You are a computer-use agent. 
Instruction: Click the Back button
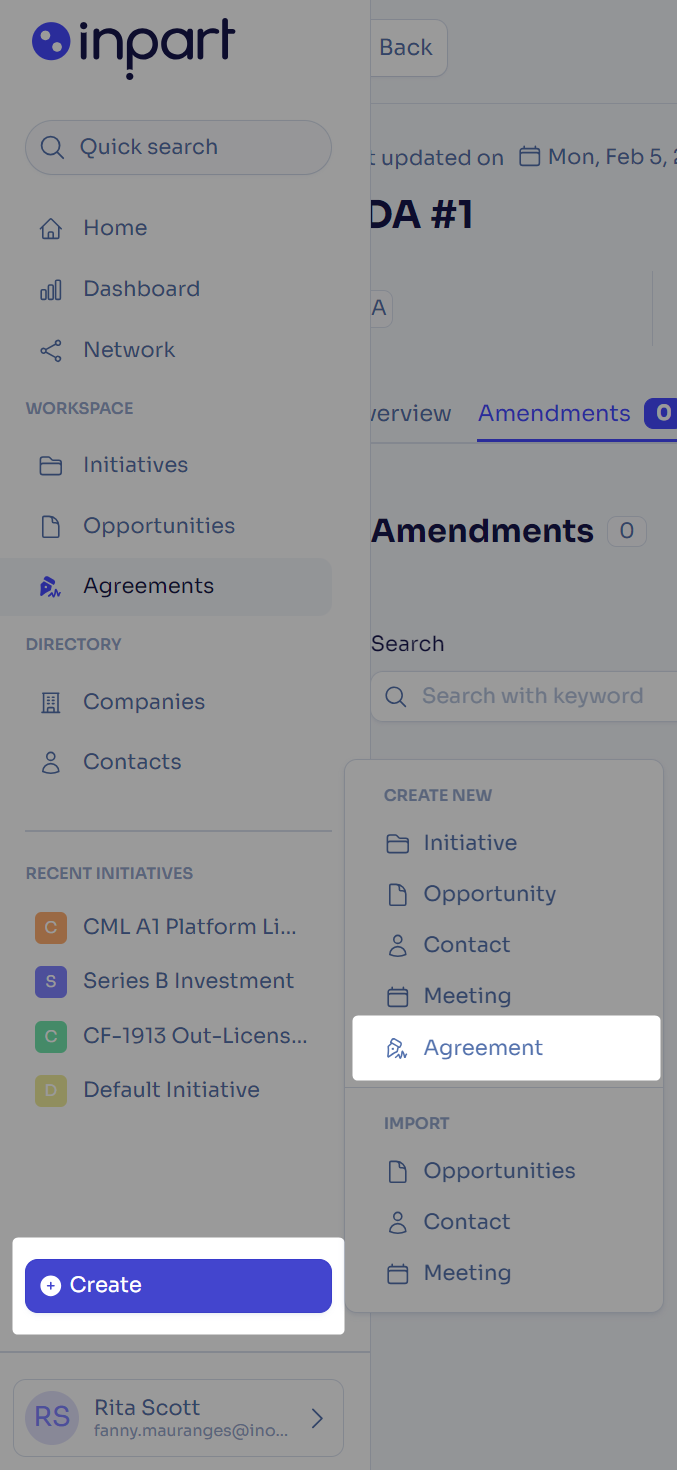pyautogui.click(x=406, y=47)
